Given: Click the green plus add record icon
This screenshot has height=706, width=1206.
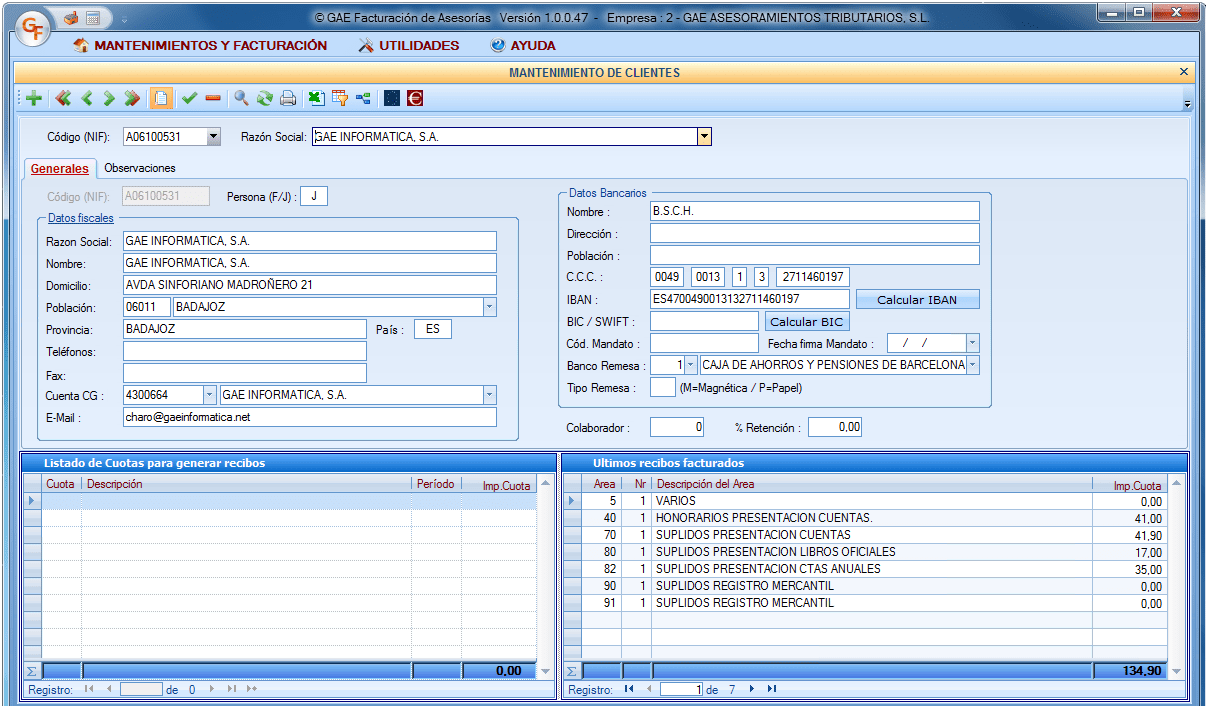Looking at the screenshot, I should coord(34,98).
